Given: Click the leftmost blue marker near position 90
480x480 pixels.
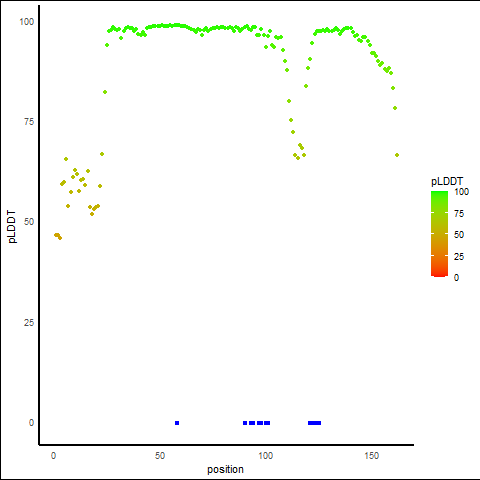Looking at the screenshot, I should [x=245, y=423].
